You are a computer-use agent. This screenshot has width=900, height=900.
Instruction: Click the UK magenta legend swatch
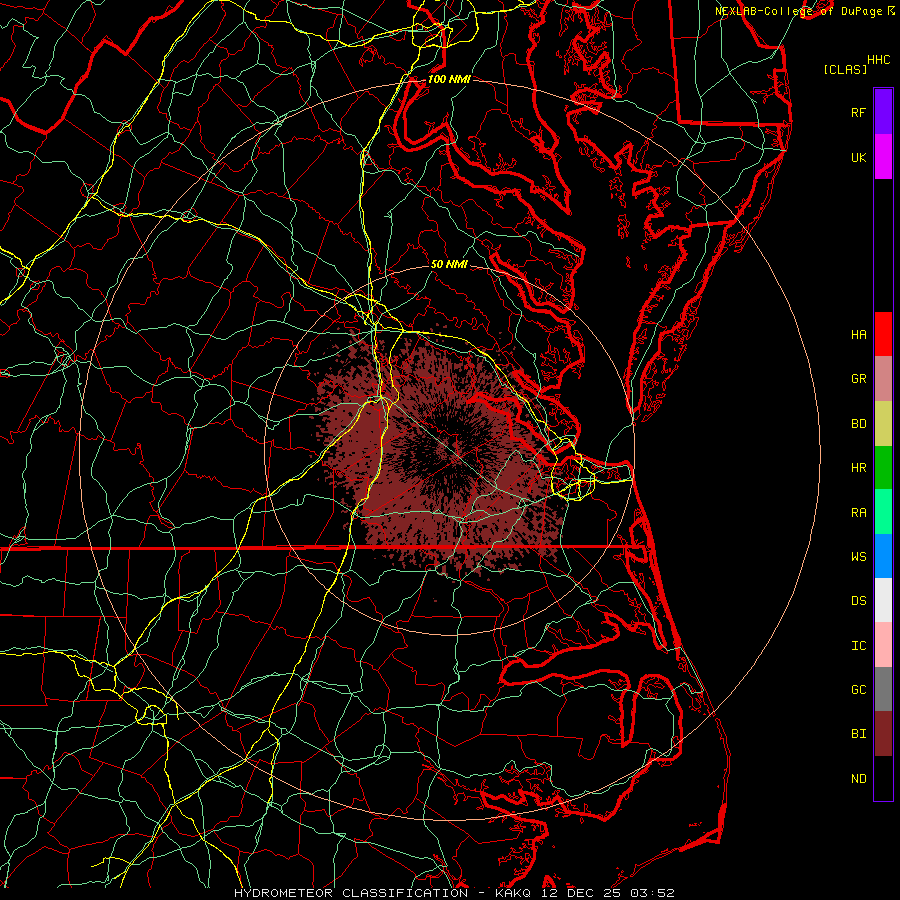[883, 156]
